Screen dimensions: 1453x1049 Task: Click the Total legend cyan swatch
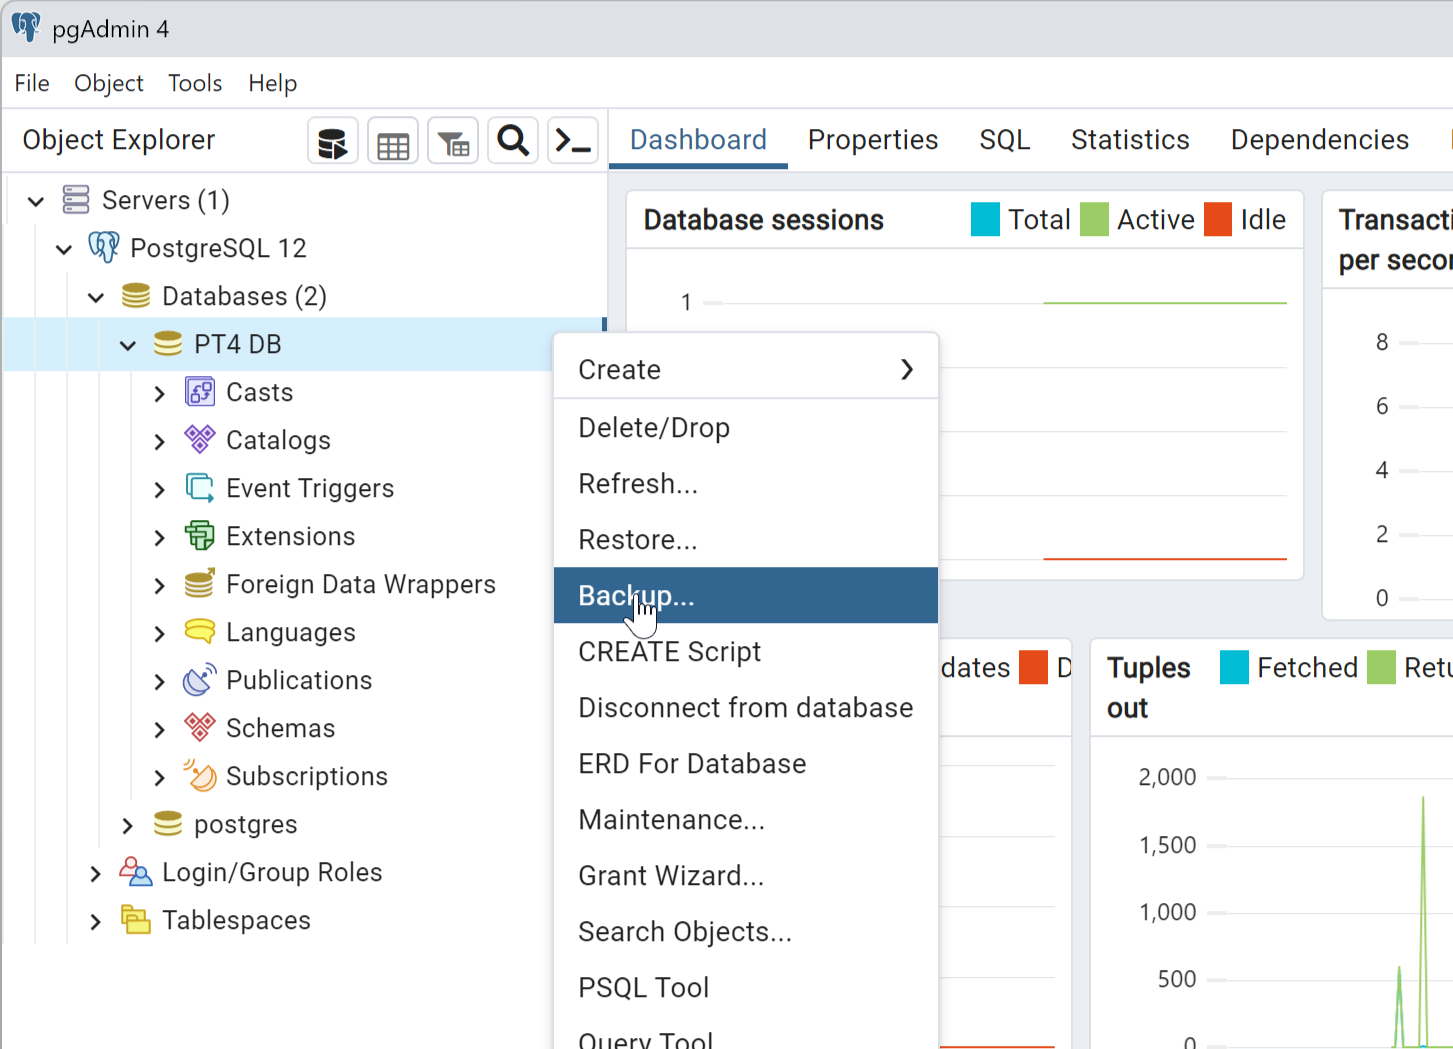985,220
